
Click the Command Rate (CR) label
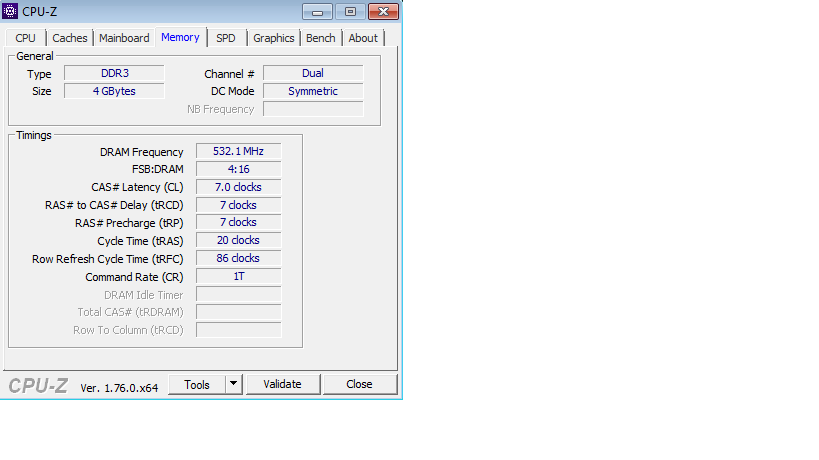tap(134, 277)
